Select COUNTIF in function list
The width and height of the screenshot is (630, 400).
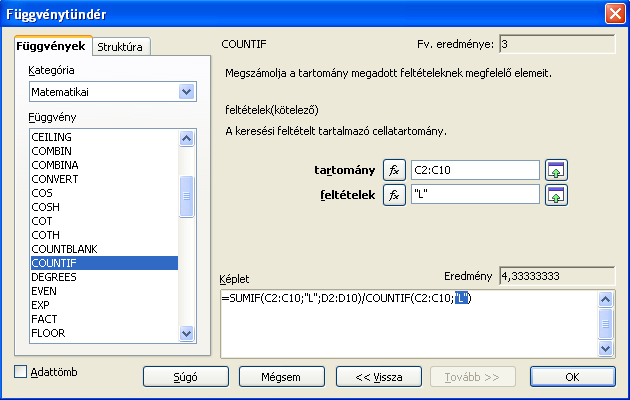[104, 263]
